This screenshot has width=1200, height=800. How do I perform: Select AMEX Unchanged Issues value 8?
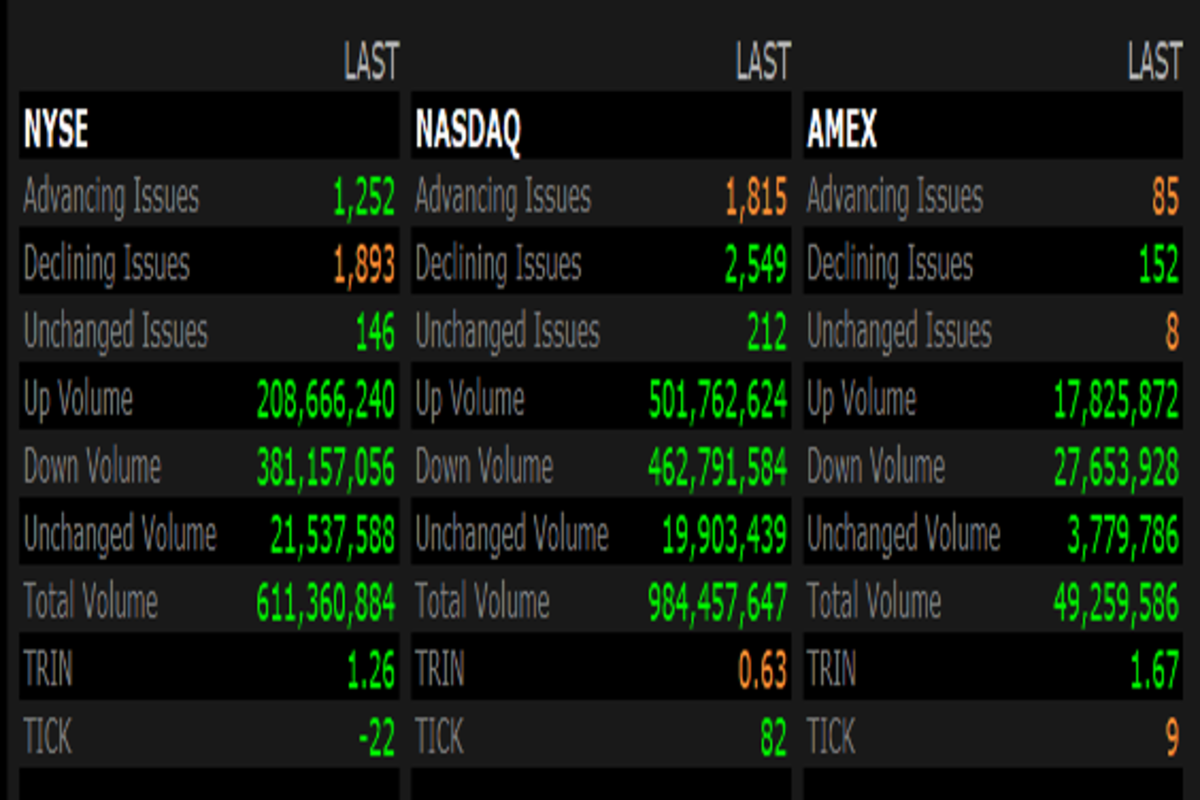click(x=1171, y=332)
